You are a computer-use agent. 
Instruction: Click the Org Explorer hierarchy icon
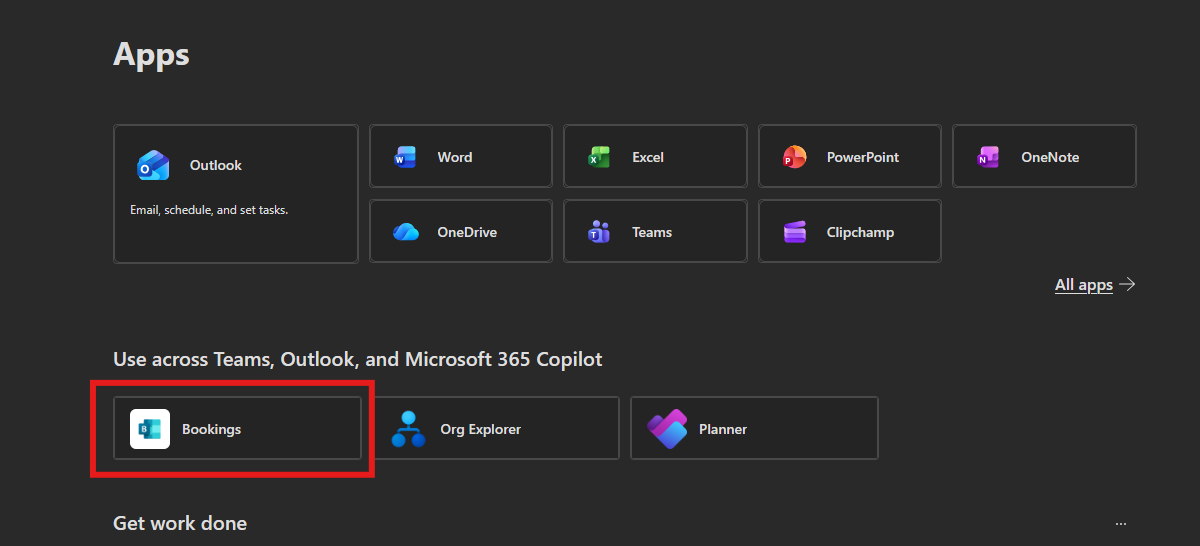click(x=408, y=429)
